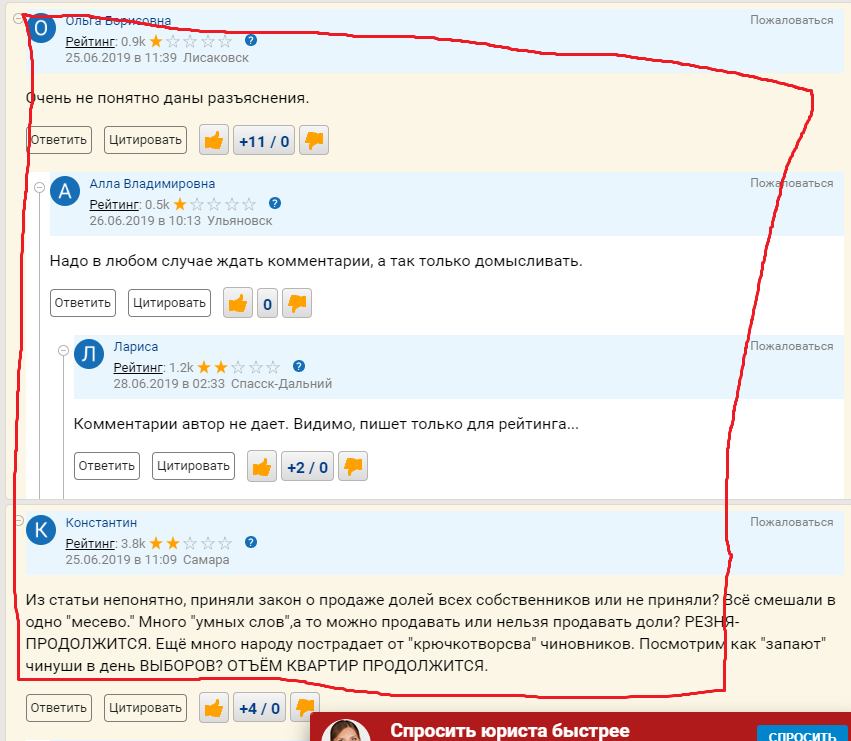Collapse Ольга Борисовна's comment thread
Viewport: 851px width, 741px height.
pyautogui.click(x=18, y=20)
